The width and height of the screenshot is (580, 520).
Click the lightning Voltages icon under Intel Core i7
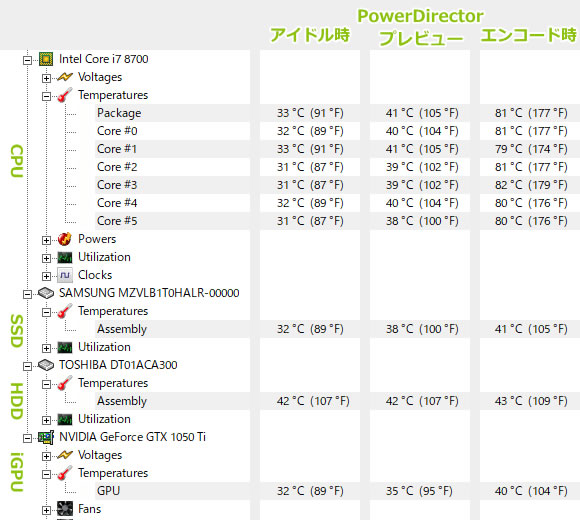(65, 77)
